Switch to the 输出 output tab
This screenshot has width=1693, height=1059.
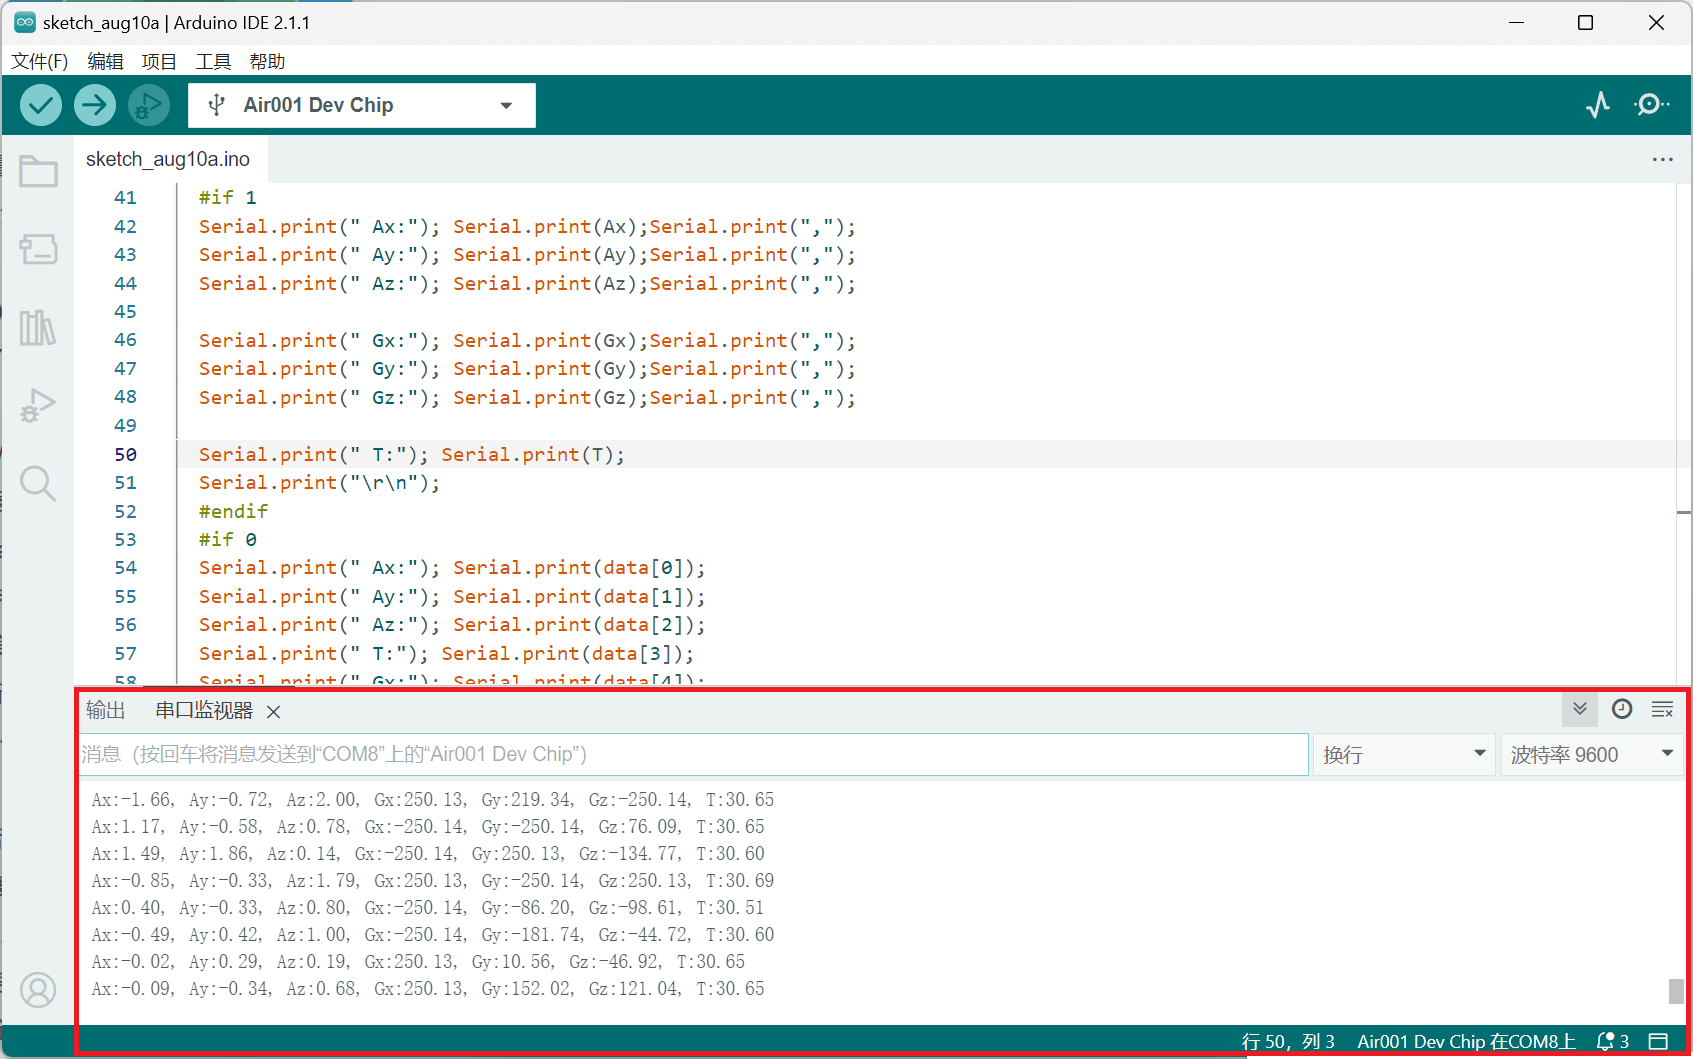click(106, 710)
